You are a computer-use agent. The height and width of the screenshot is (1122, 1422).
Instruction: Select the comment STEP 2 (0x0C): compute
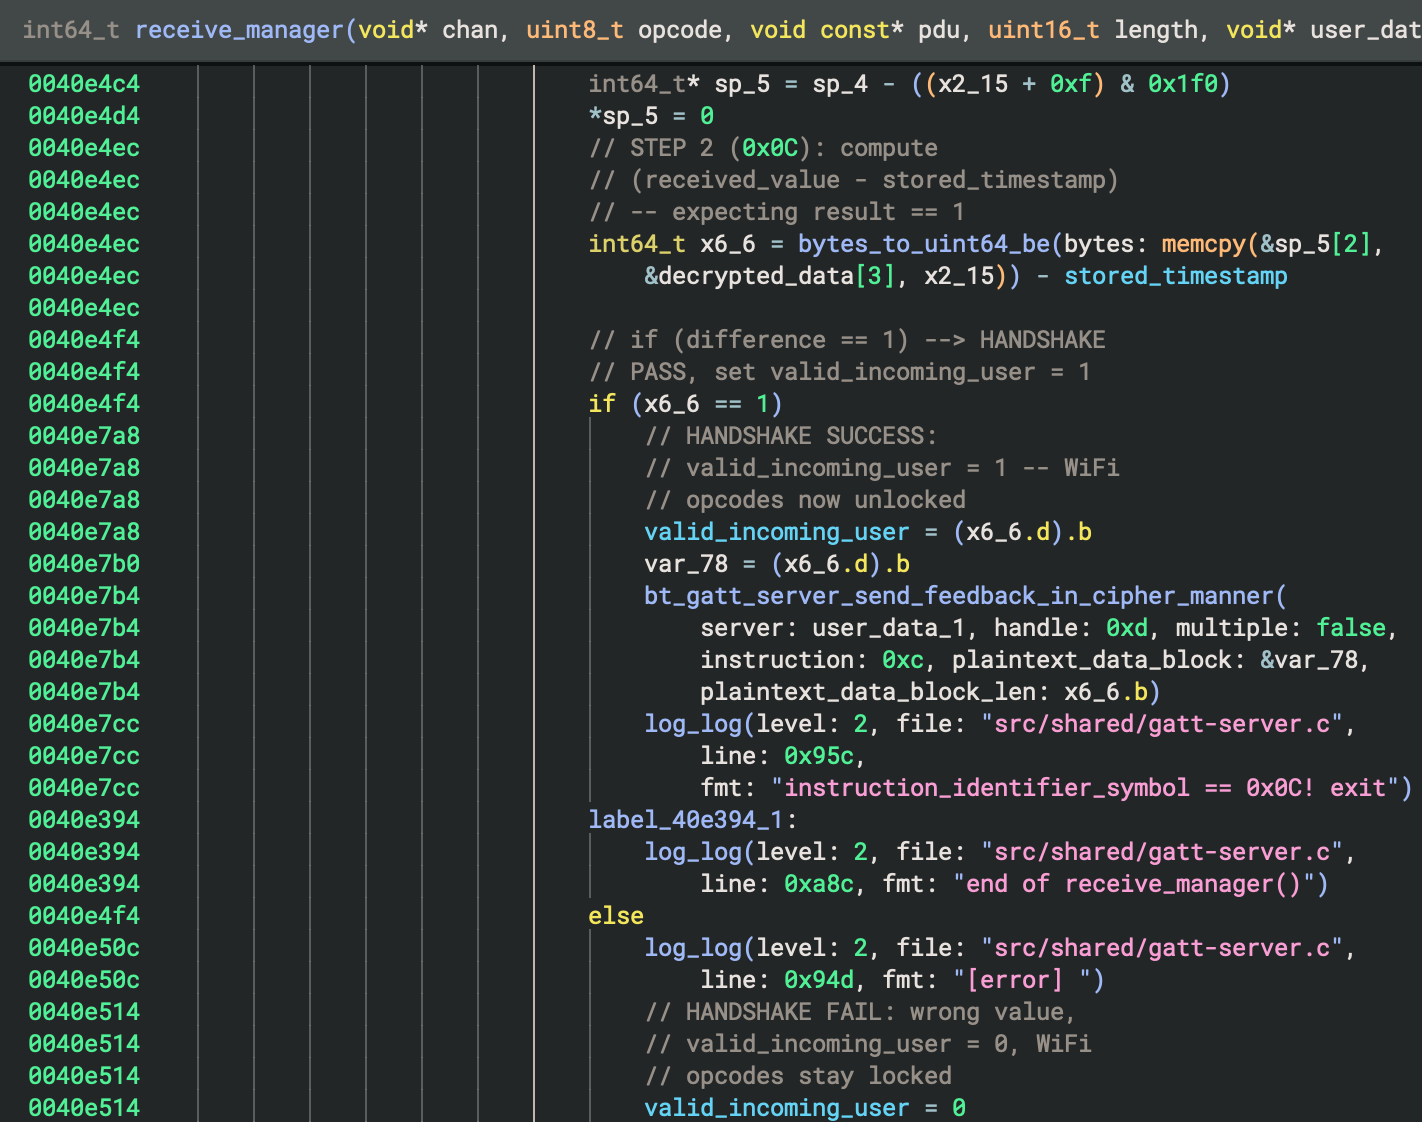click(763, 148)
